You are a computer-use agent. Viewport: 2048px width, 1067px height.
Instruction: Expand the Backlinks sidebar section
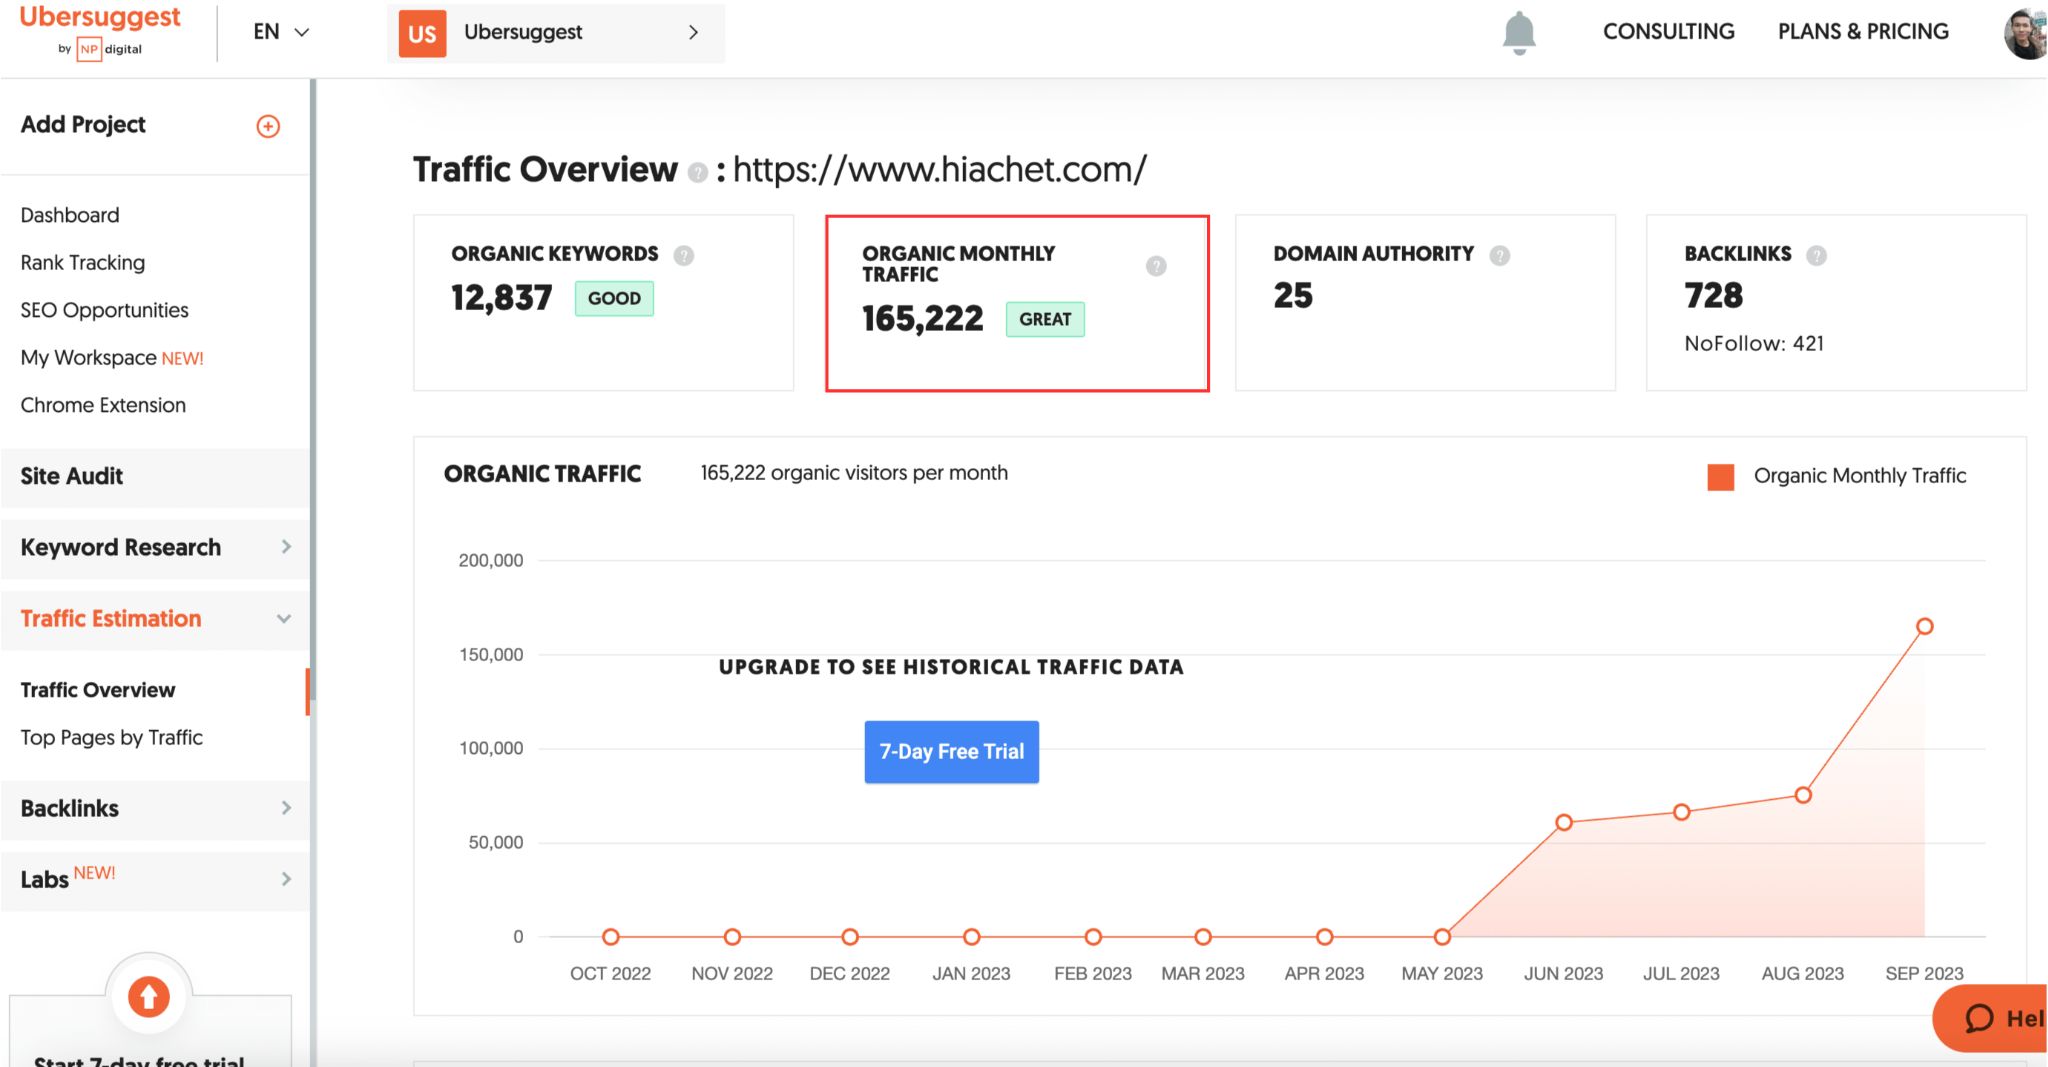click(x=155, y=809)
